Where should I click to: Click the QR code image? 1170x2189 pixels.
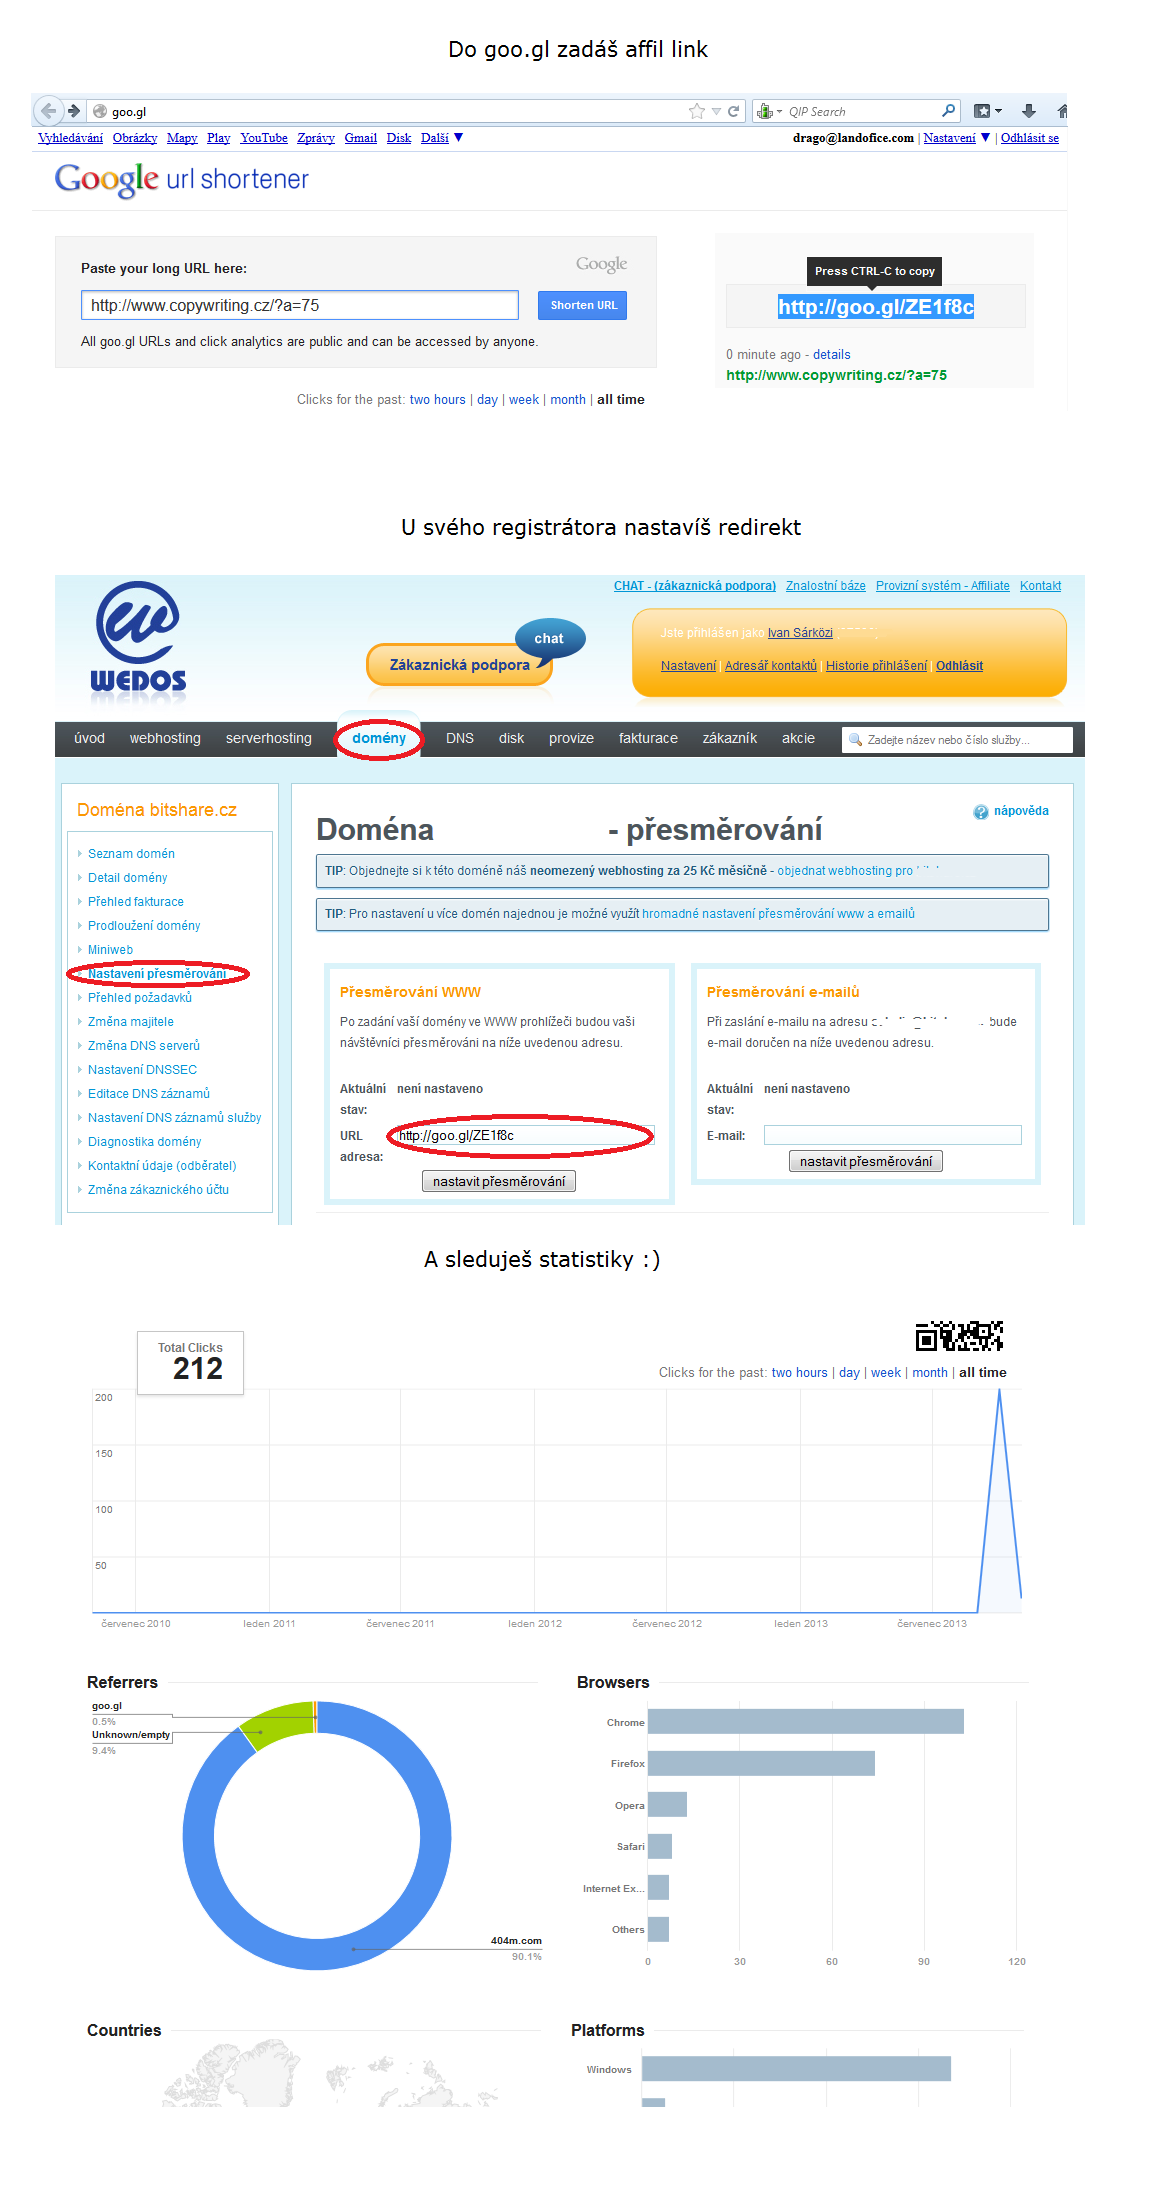click(959, 1337)
